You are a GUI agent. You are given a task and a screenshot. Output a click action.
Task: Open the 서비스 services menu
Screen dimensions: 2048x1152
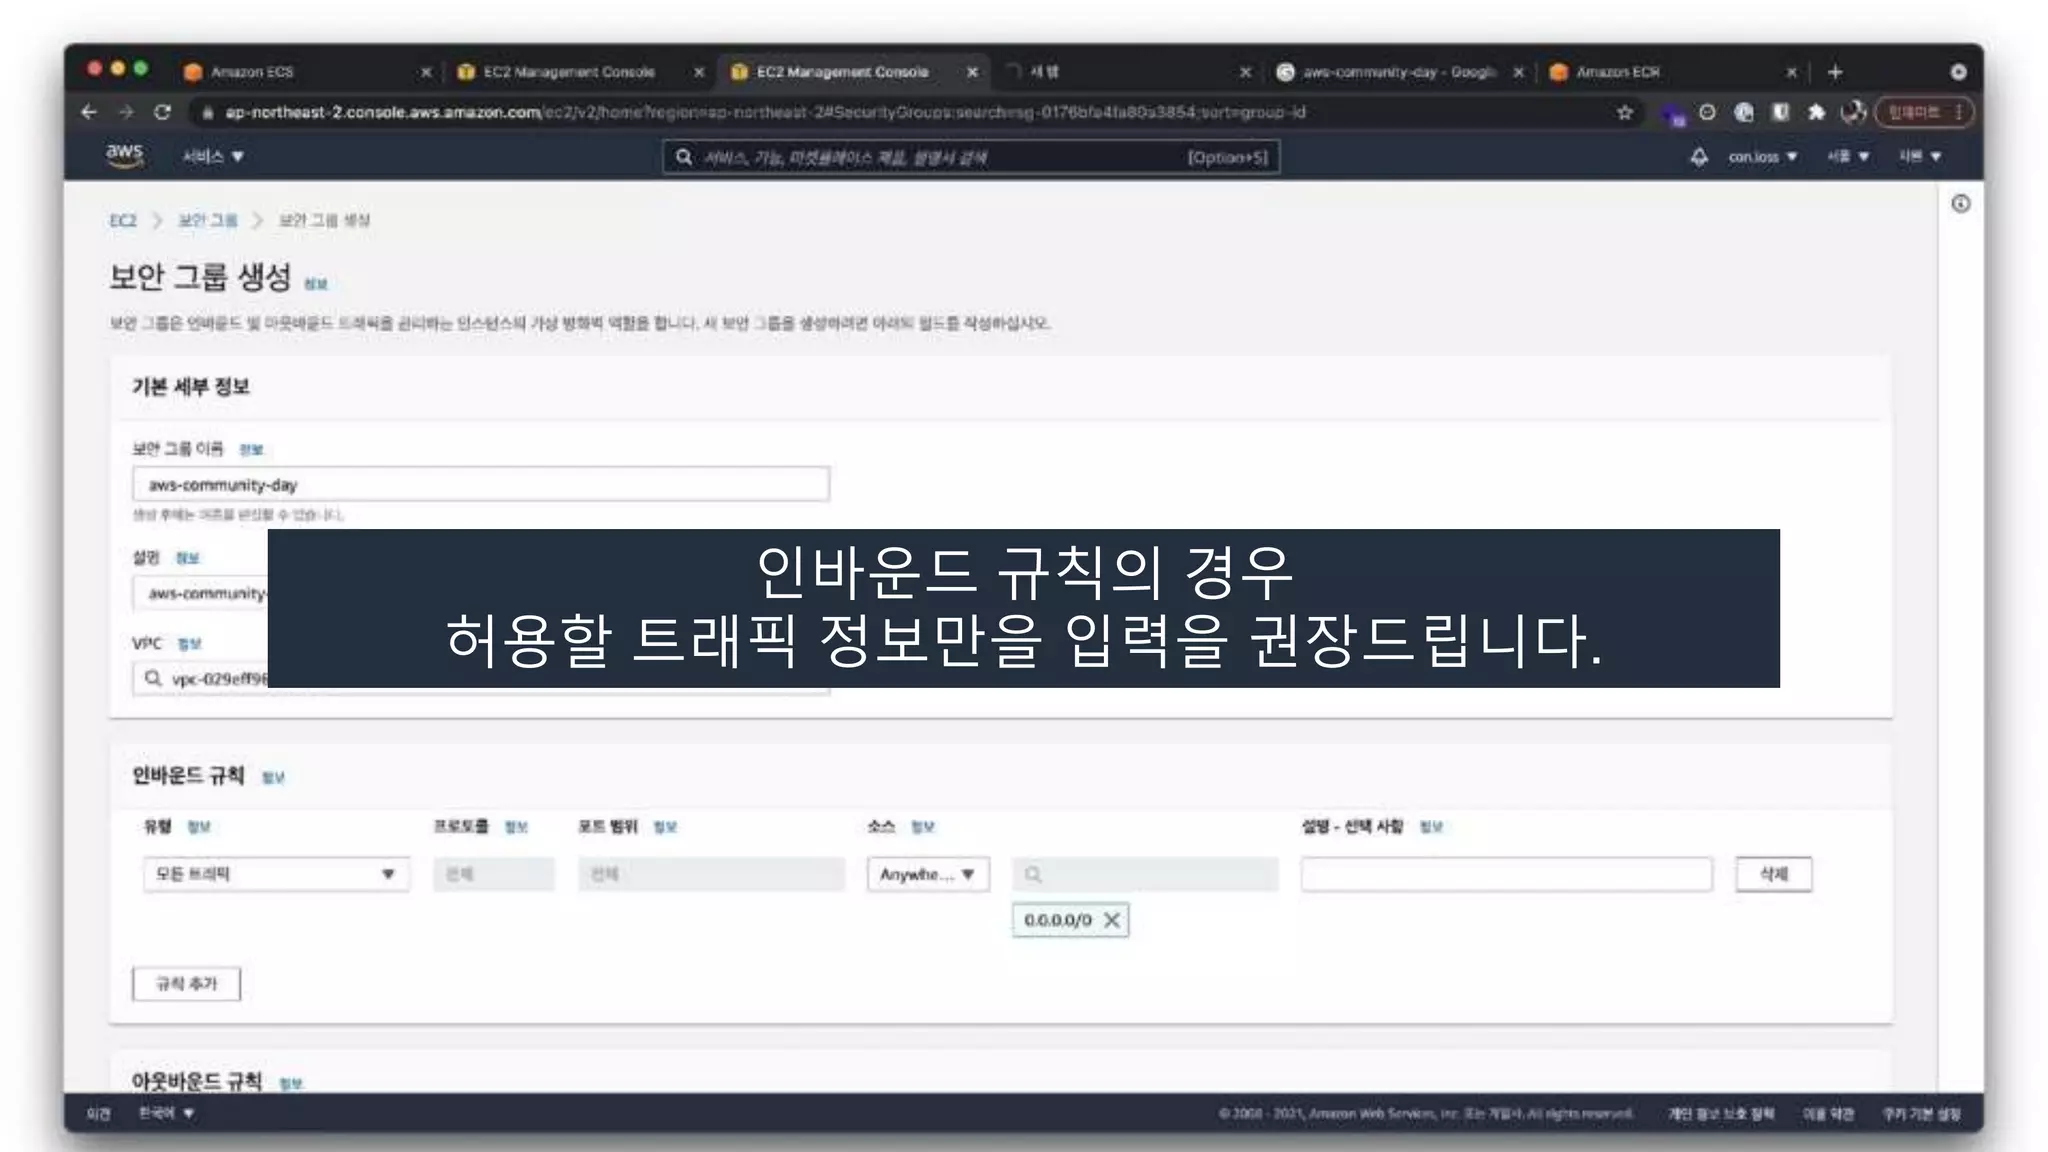coord(213,157)
